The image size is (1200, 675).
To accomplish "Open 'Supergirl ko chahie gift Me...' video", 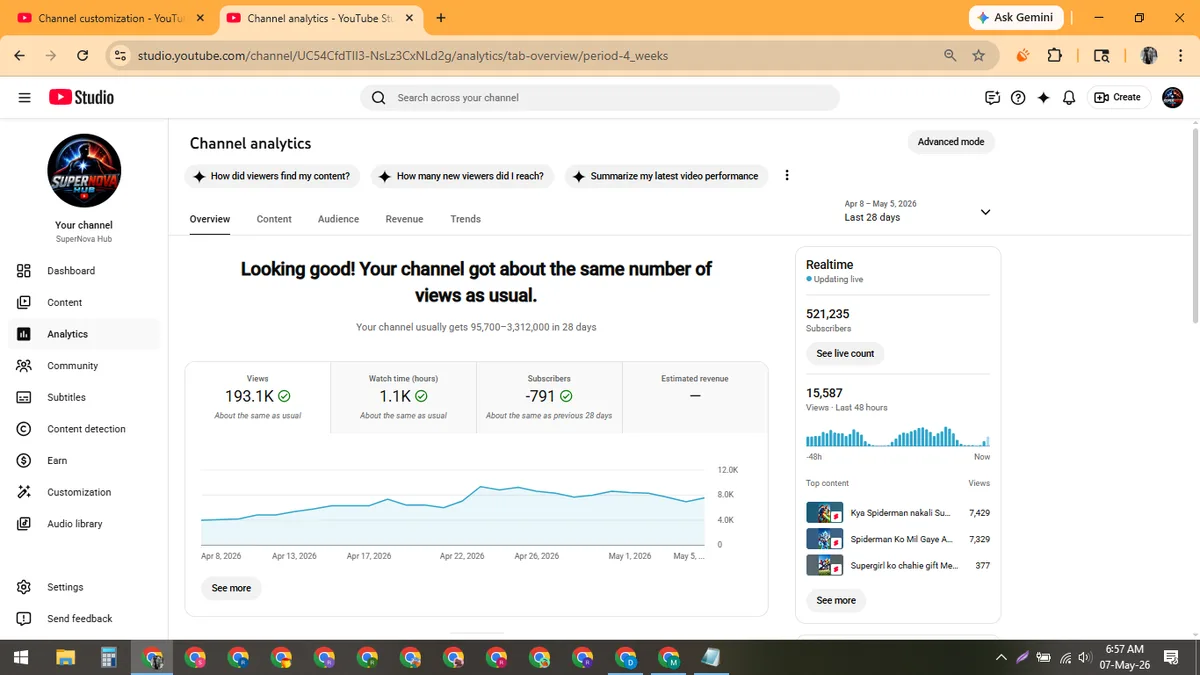I will click(x=898, y=565).
